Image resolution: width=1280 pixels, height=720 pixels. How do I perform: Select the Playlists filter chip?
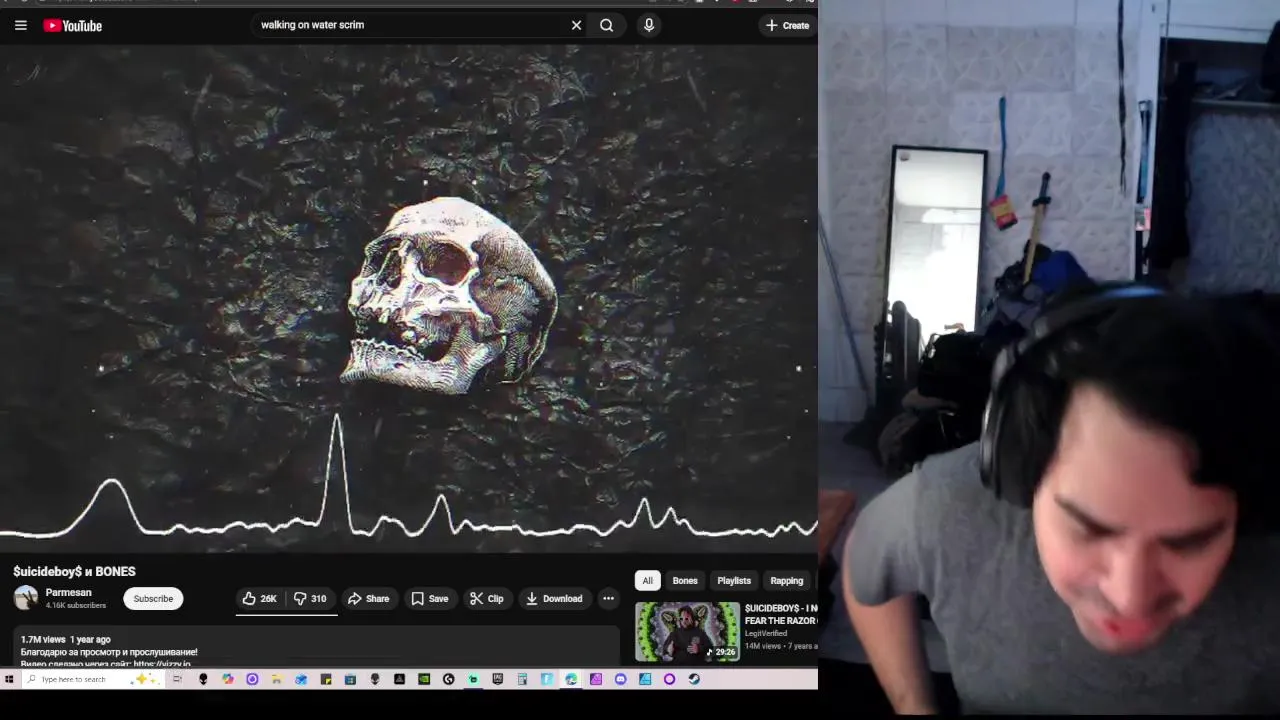(734, 580)
